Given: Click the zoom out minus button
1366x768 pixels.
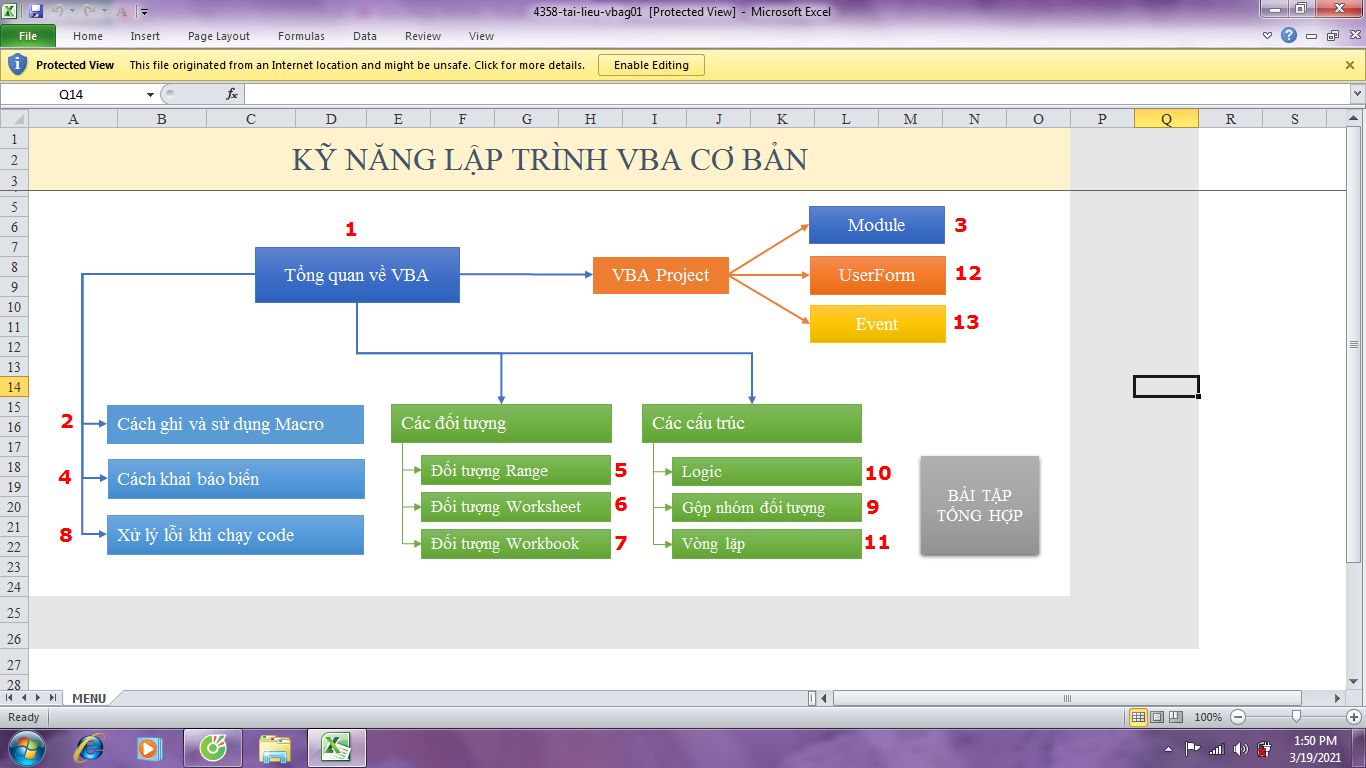Looking at the screenshot, I should pyautogui.click(x=1238, y=717).
